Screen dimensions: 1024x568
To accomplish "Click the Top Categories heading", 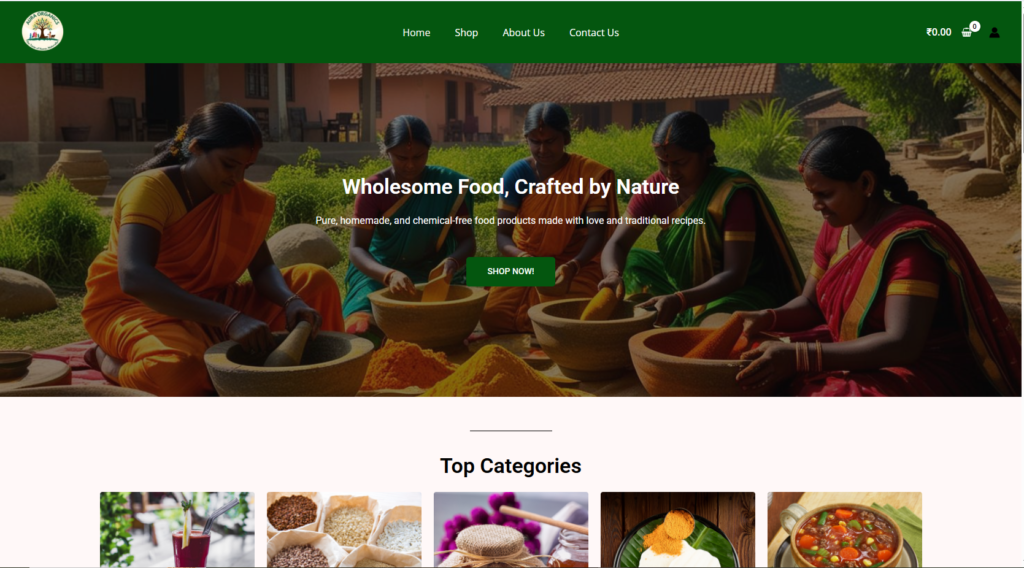I will [x=511, y=466].
